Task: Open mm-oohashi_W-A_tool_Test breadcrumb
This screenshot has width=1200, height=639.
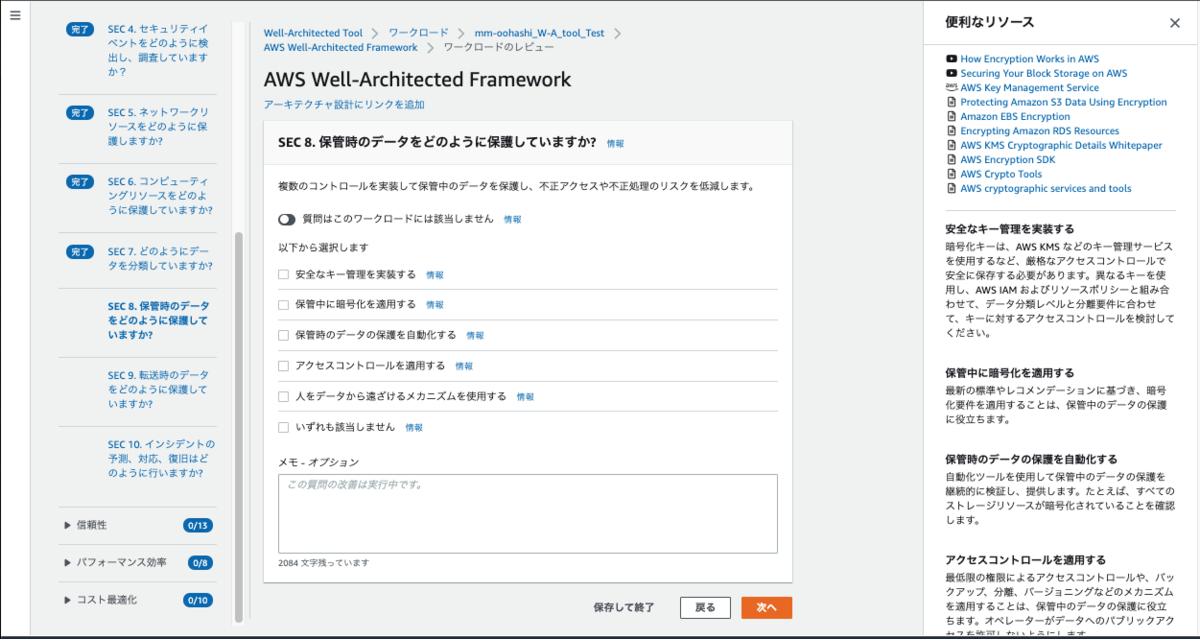Action: coord(539,33)
